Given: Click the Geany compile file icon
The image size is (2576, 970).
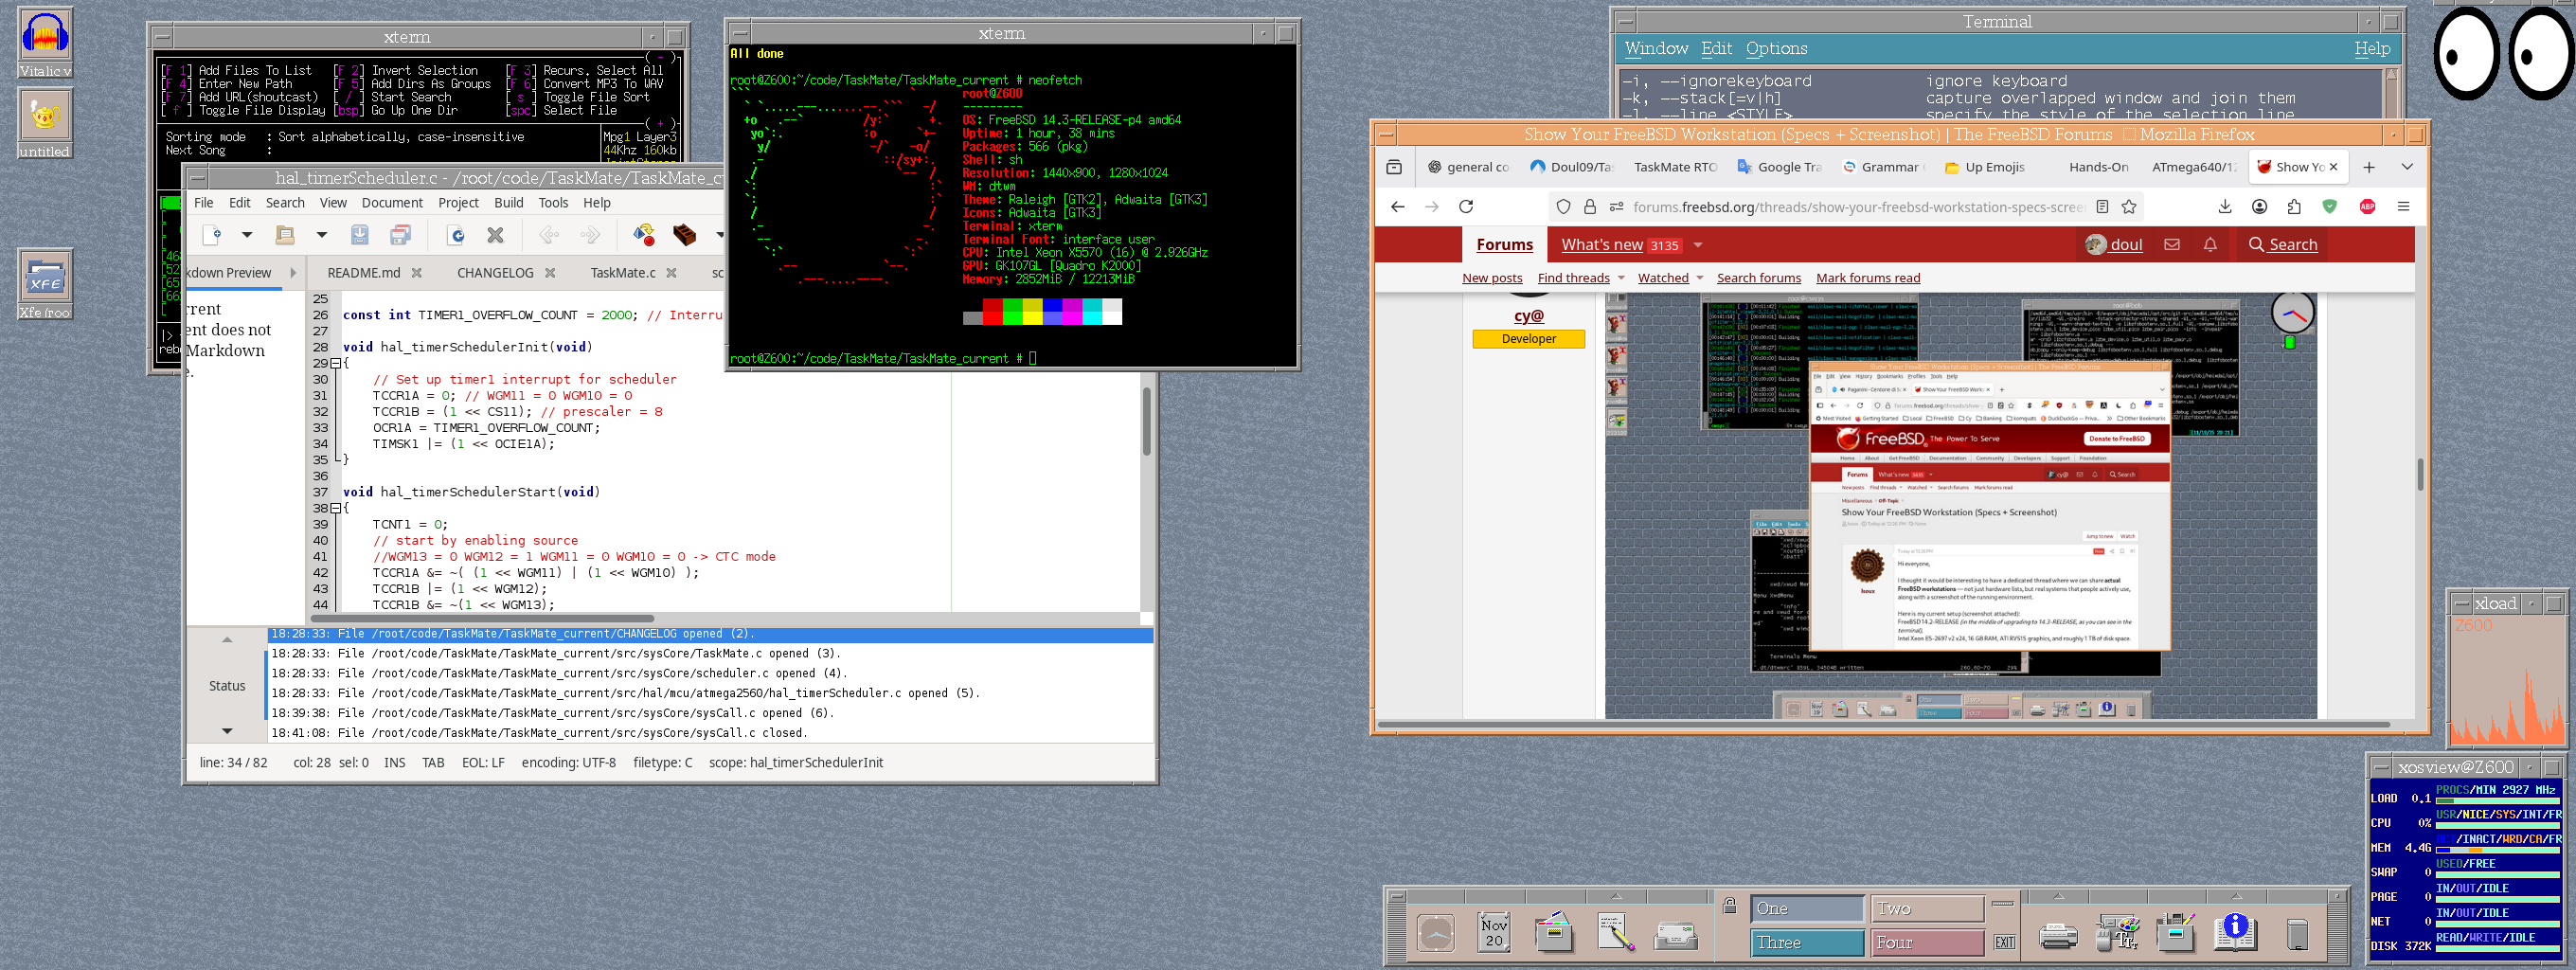Looking at the screenshot, I should (643, 235).
